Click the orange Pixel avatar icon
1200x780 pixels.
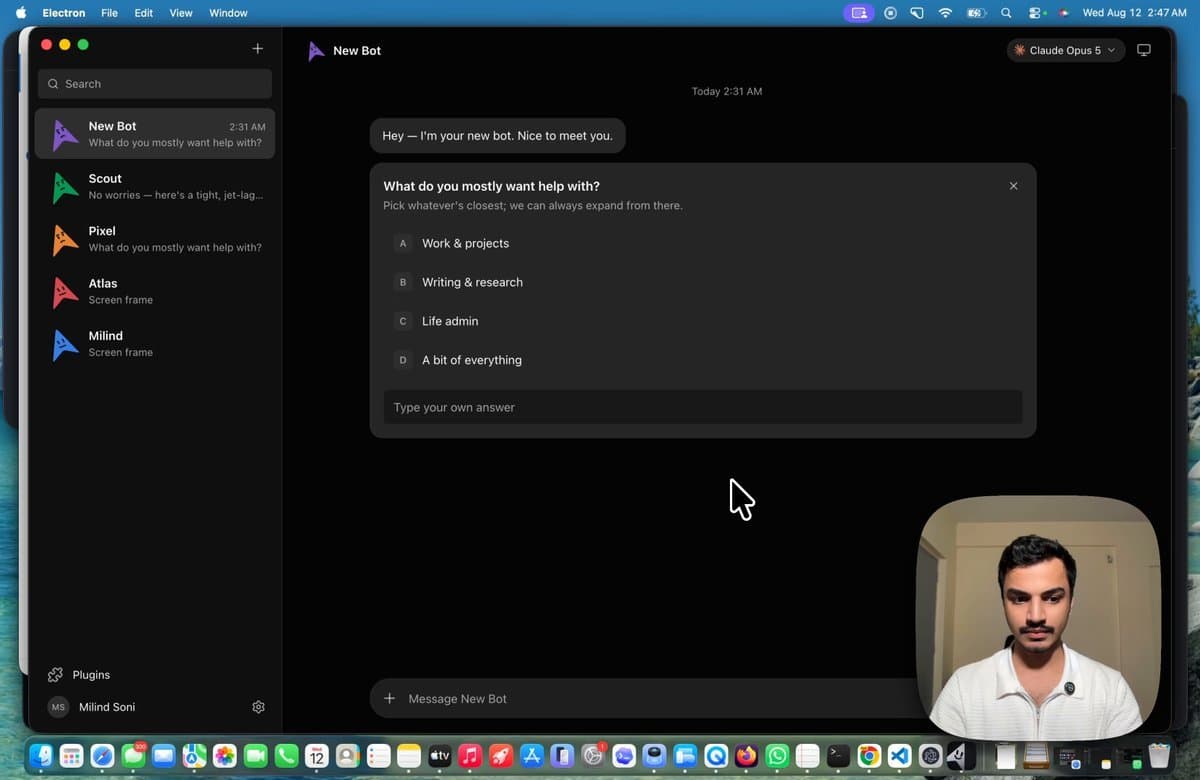(63, 239)
